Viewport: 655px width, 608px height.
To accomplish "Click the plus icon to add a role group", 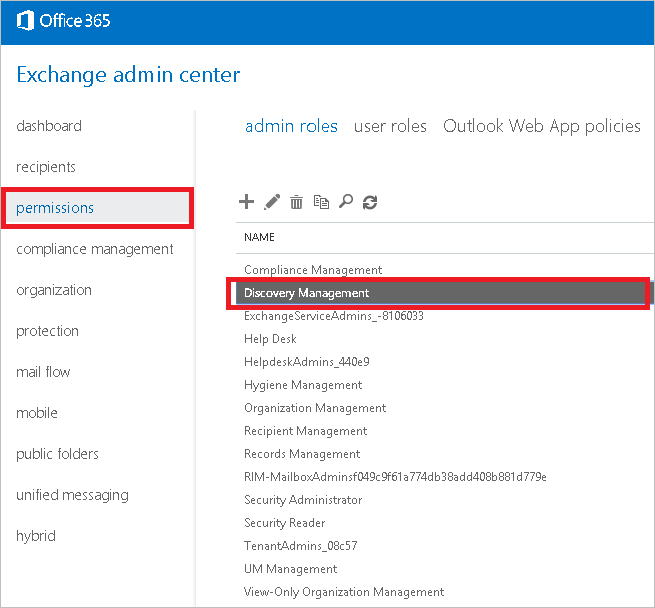I will click(246, 202).
